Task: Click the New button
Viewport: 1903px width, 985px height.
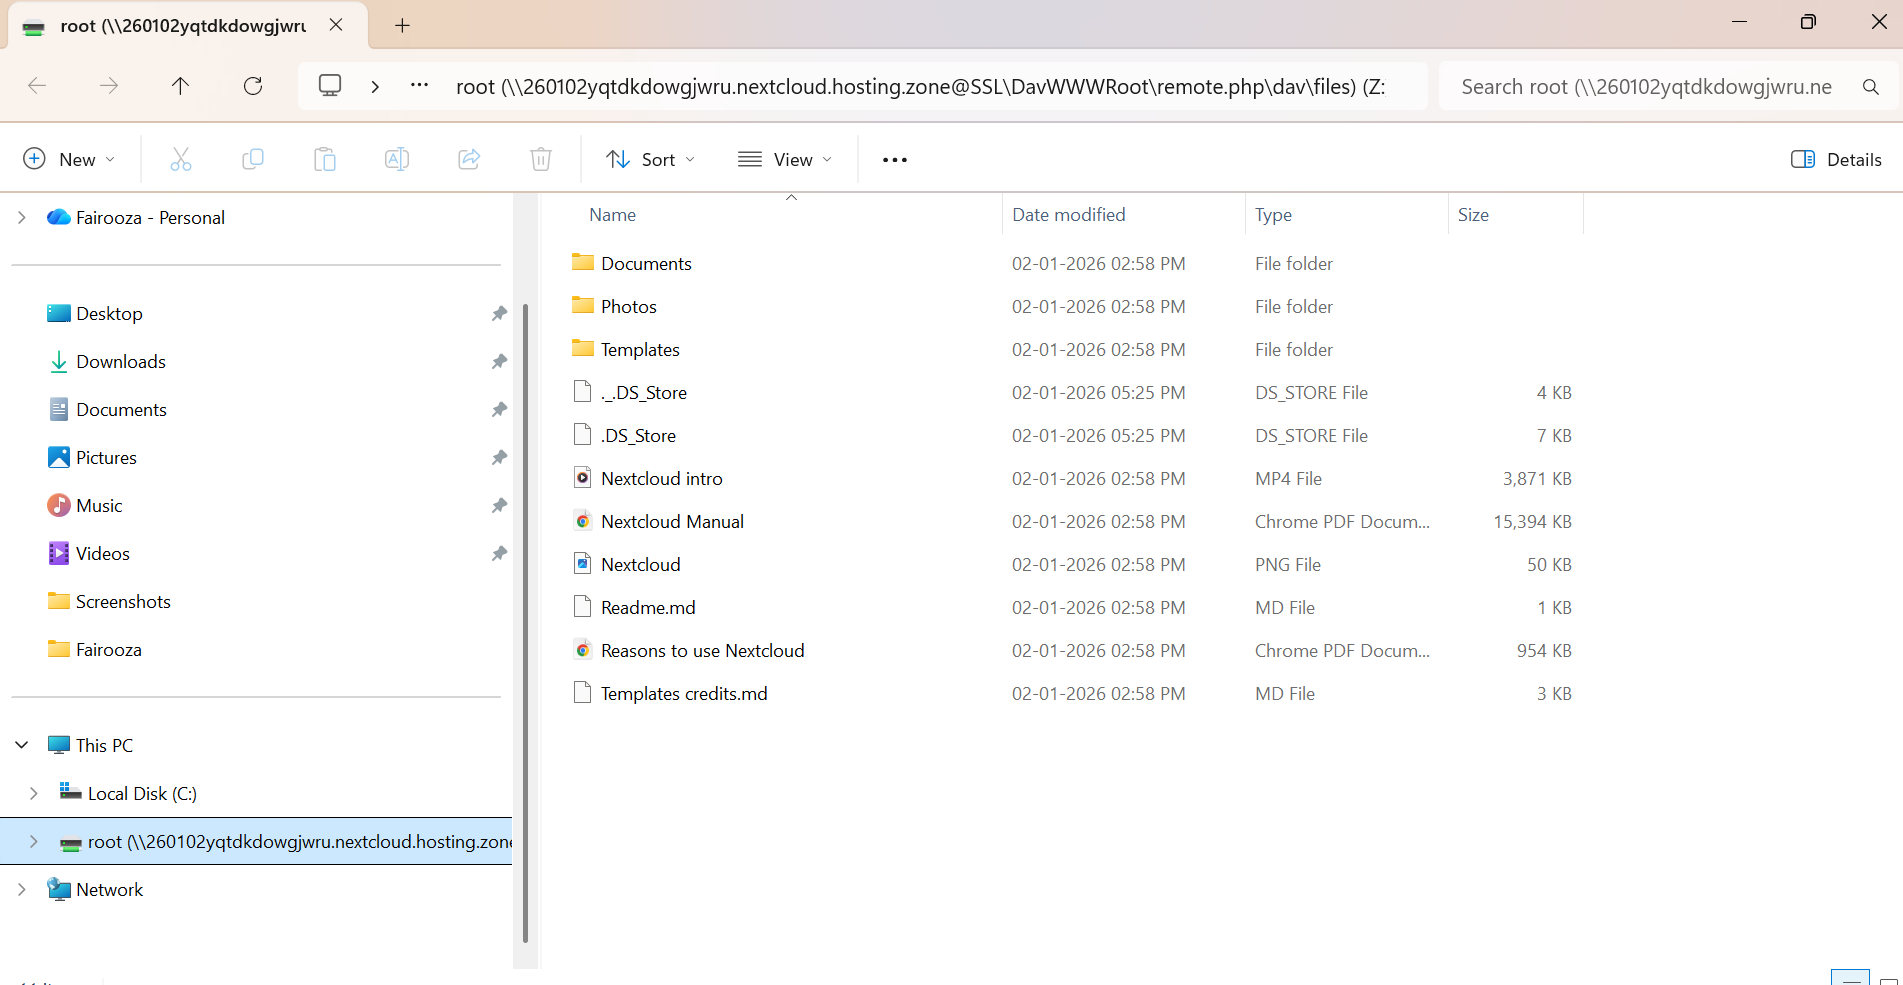Action: (x=69, y=158)
